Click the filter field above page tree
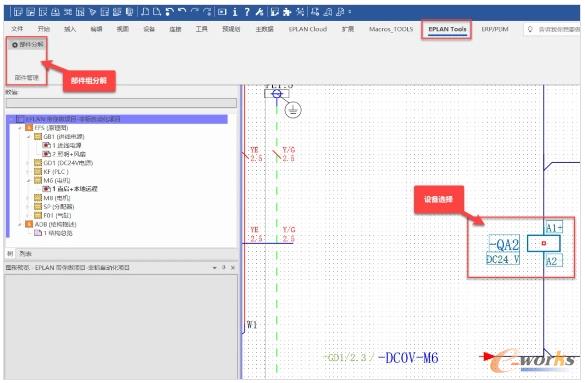The image size is (585, 383). (121, 103)
